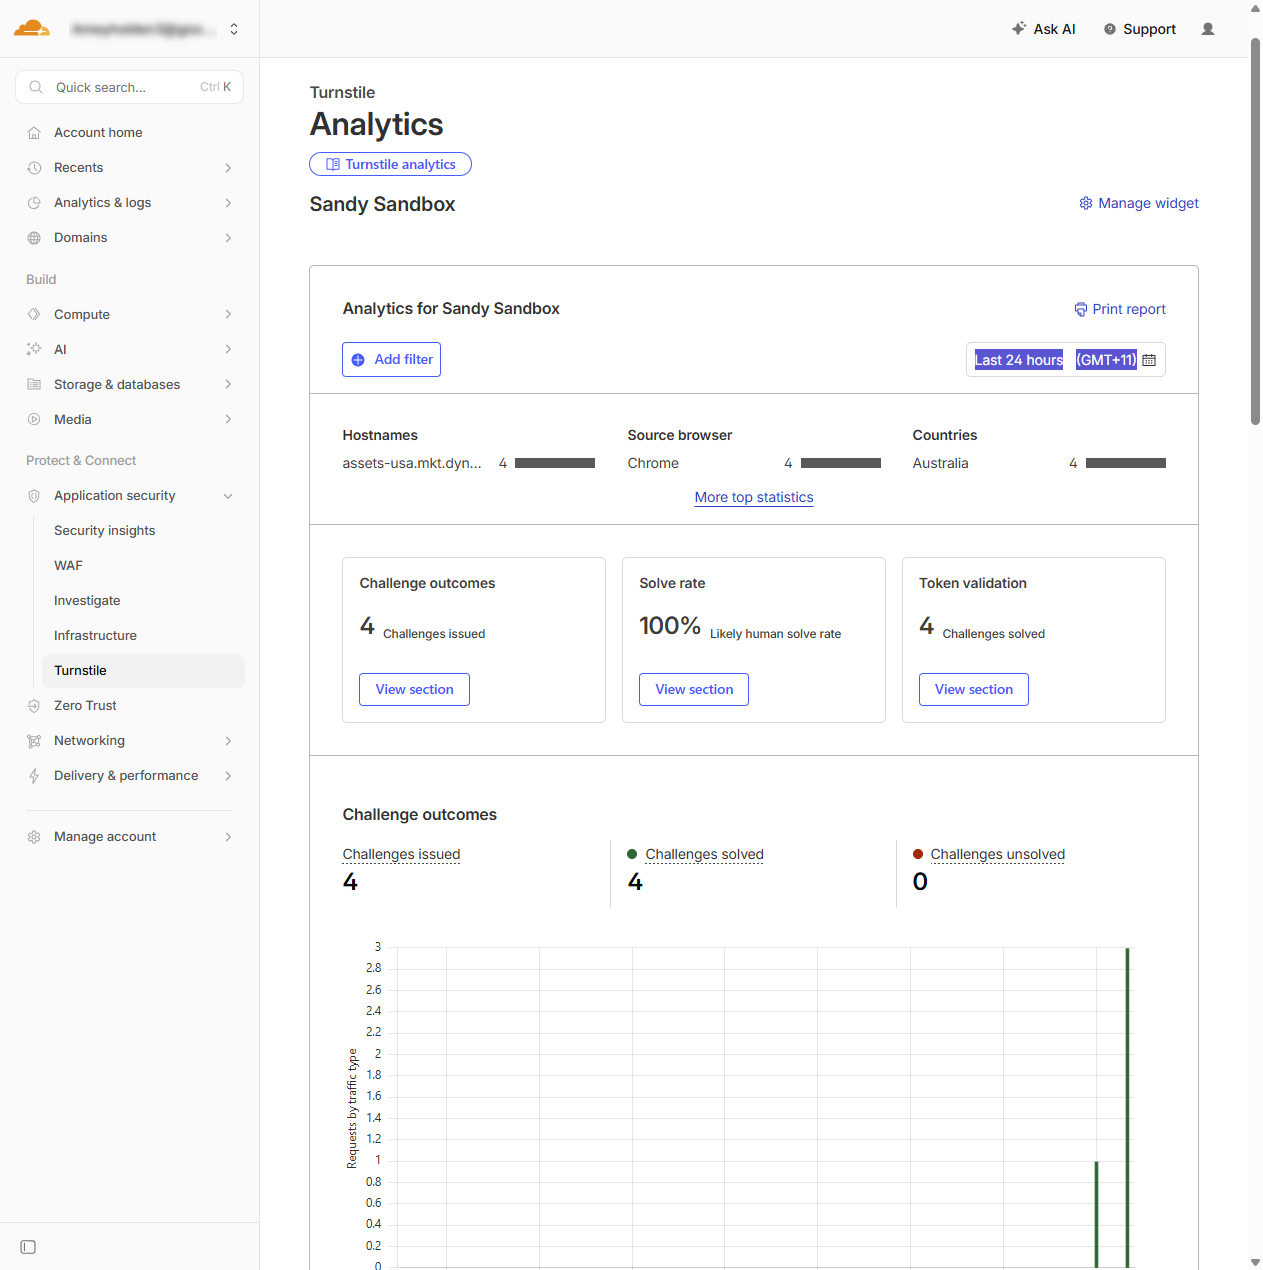
Task: Click the calendar icon in date picker
Action: pos(1149,360)
